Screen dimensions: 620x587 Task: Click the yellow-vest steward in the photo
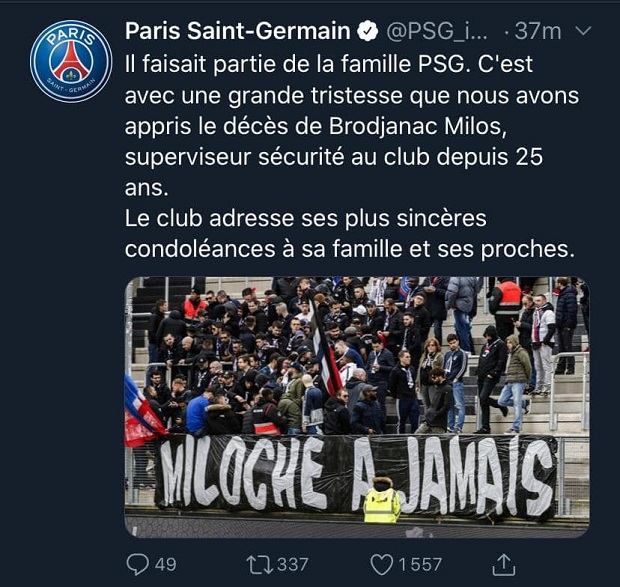[381, 500]
